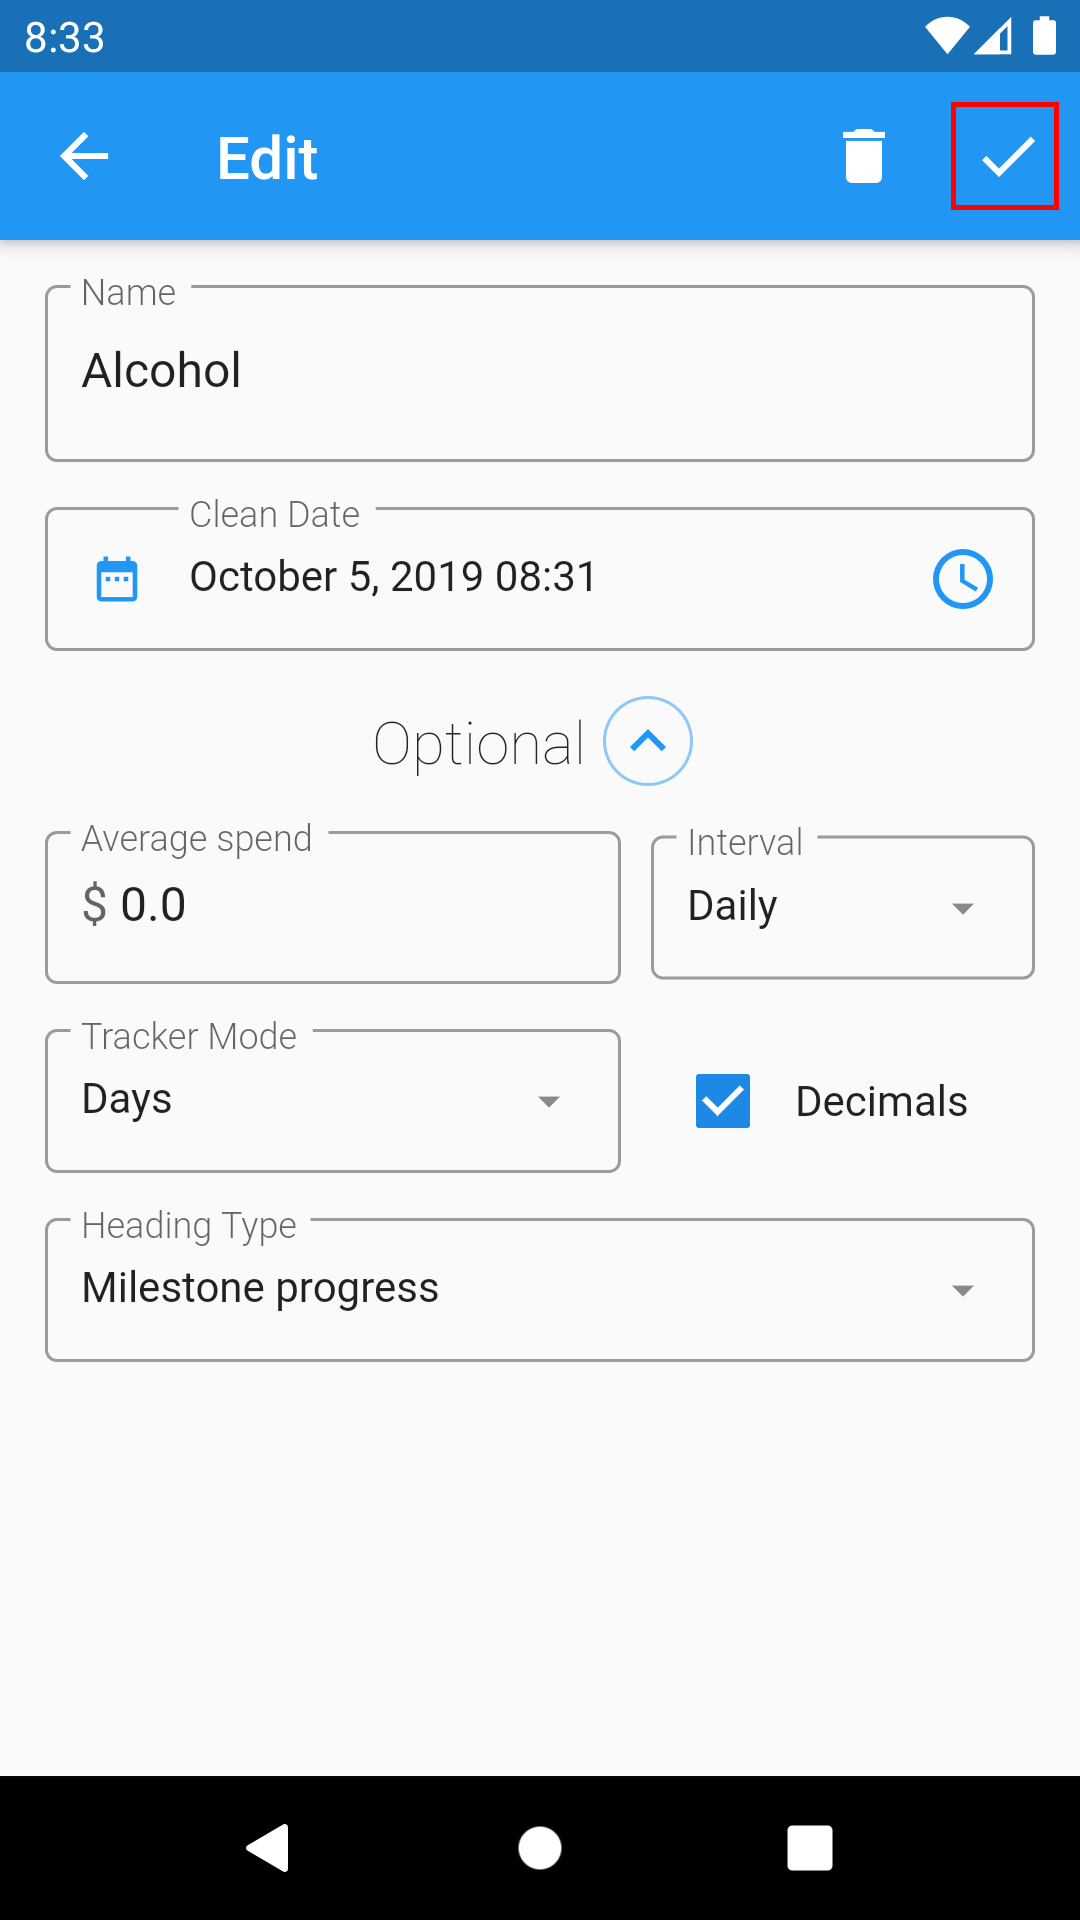The image size is (1080, 1920).
Task: Uncheck the Decimals checkbox
Action: click(723, 1101)
